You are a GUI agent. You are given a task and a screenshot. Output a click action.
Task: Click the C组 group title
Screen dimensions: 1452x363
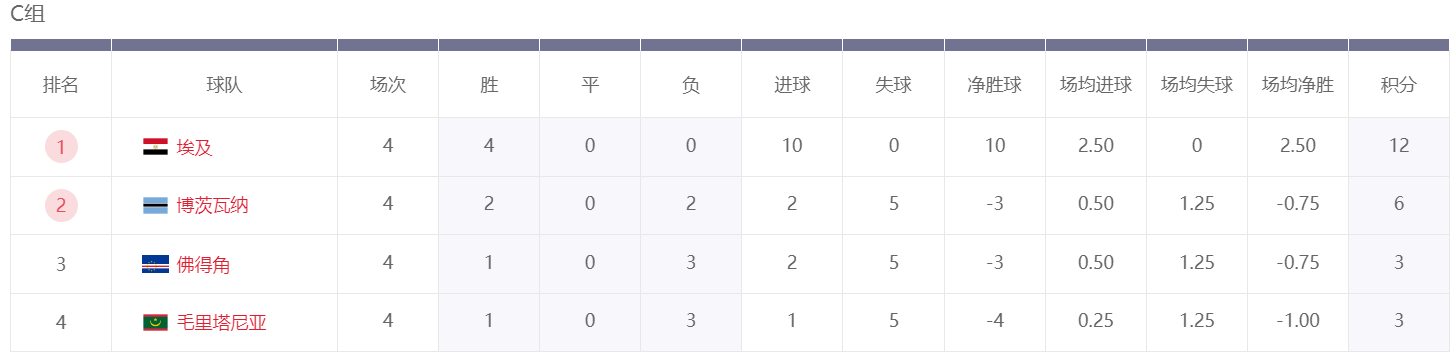[28, 14]
